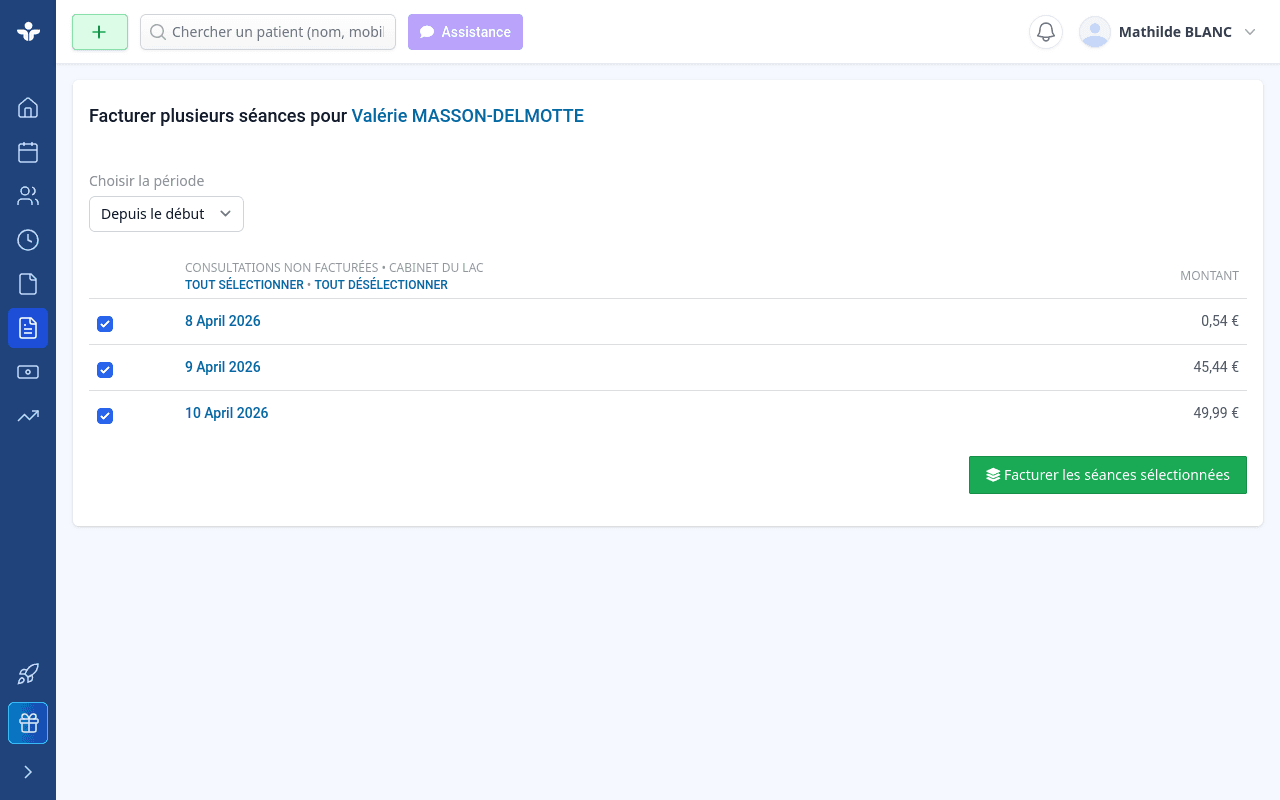This screenshot has width=1280, height=800.
Task: Click the MONTANT column header
Action: 1209,276
